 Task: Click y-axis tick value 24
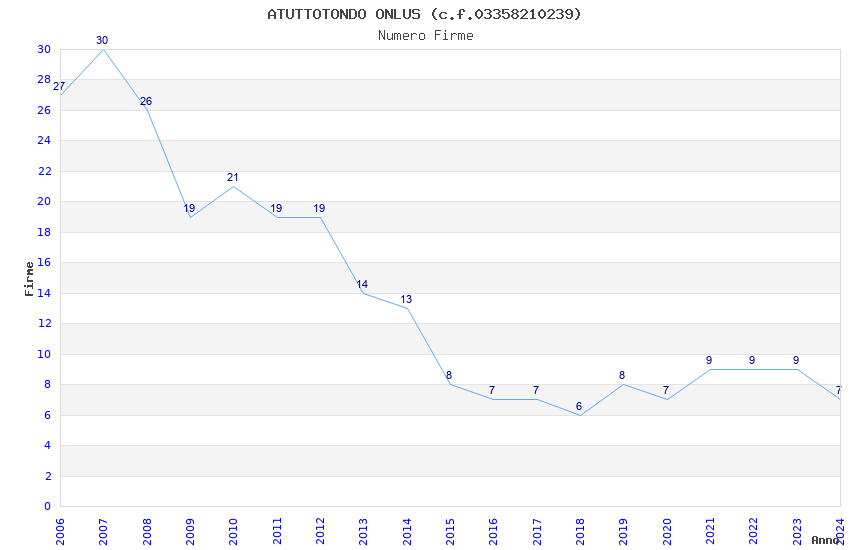(x=44, y=140)
